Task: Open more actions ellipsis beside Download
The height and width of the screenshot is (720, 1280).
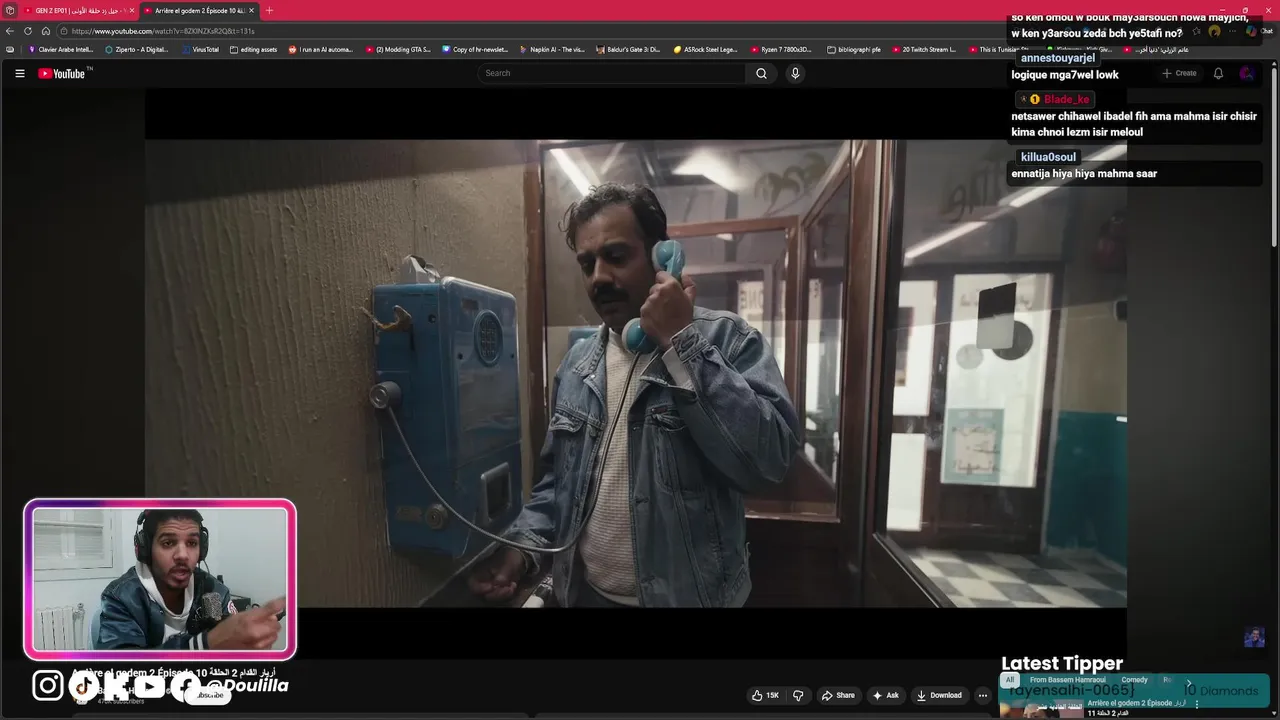Action: (x=983, y=695)
